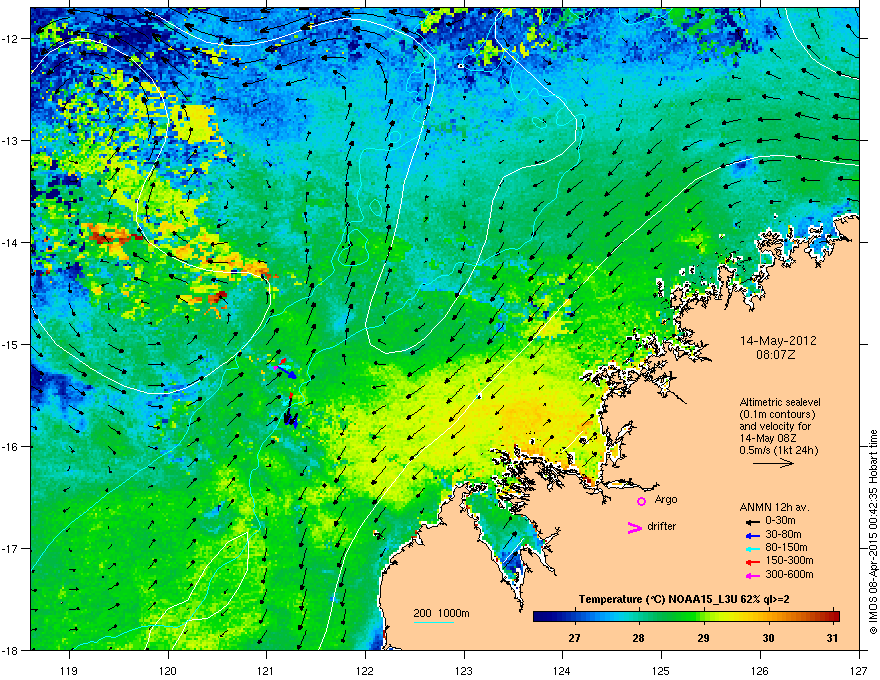
Task: Click the 'drifter' legend label
Action: click(662, 526)
